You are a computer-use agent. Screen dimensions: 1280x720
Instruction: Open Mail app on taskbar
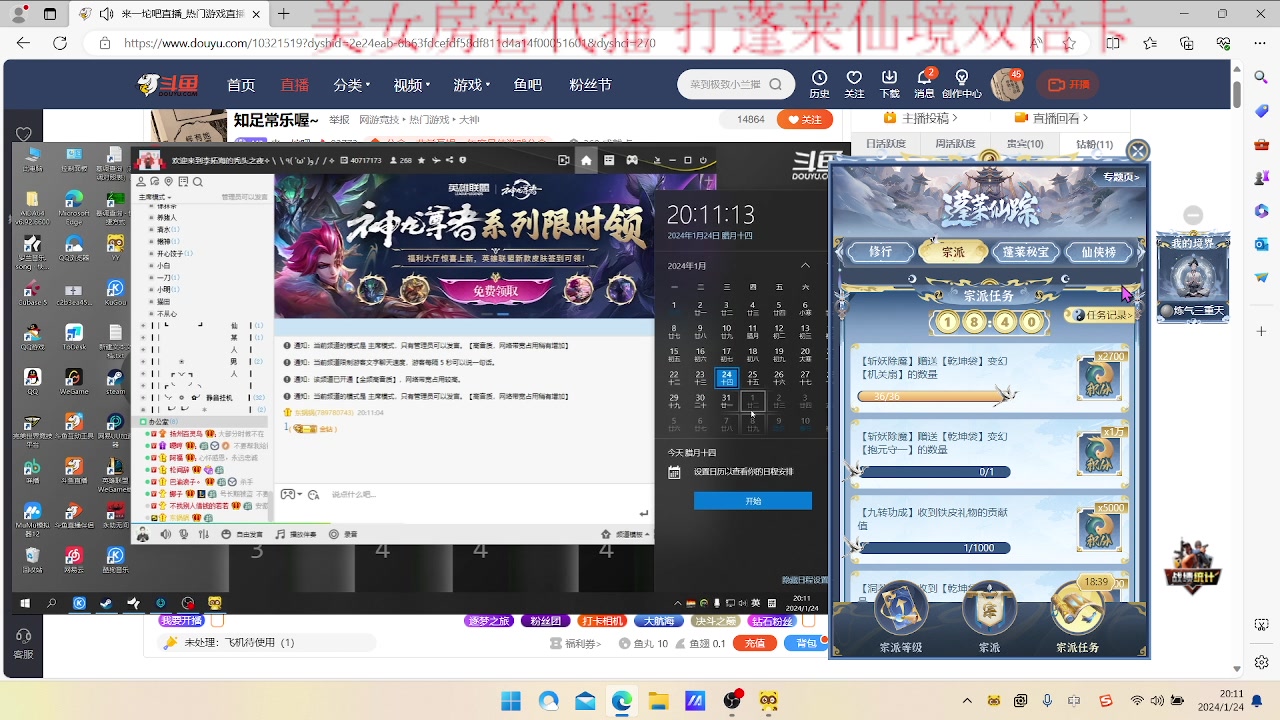click(x=585, y=701)
